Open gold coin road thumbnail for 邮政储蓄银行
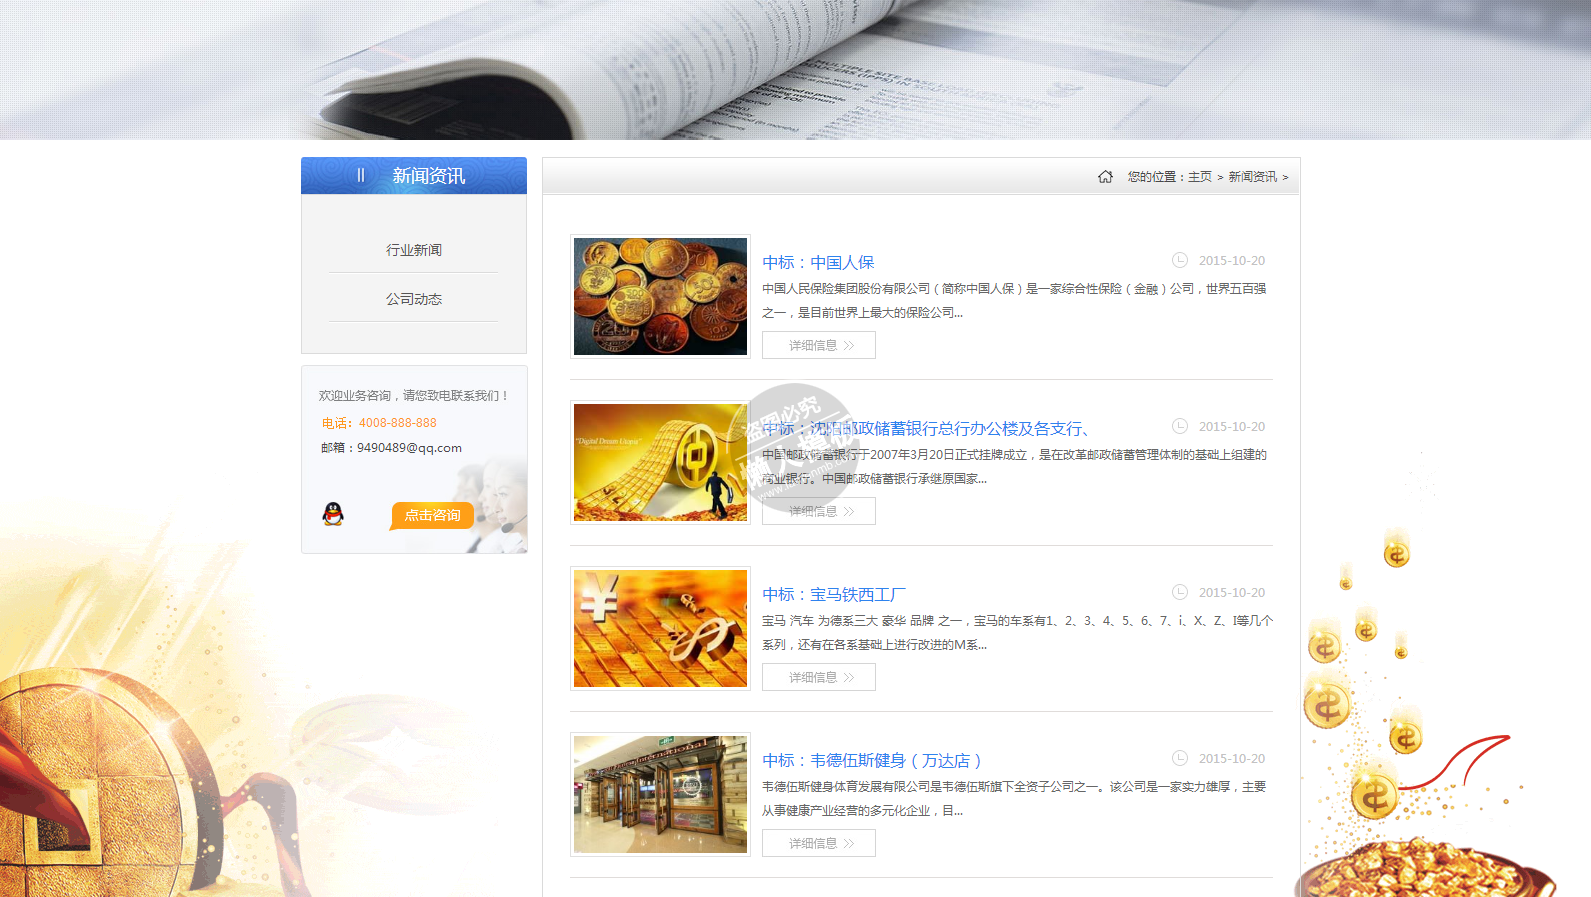 660,462
